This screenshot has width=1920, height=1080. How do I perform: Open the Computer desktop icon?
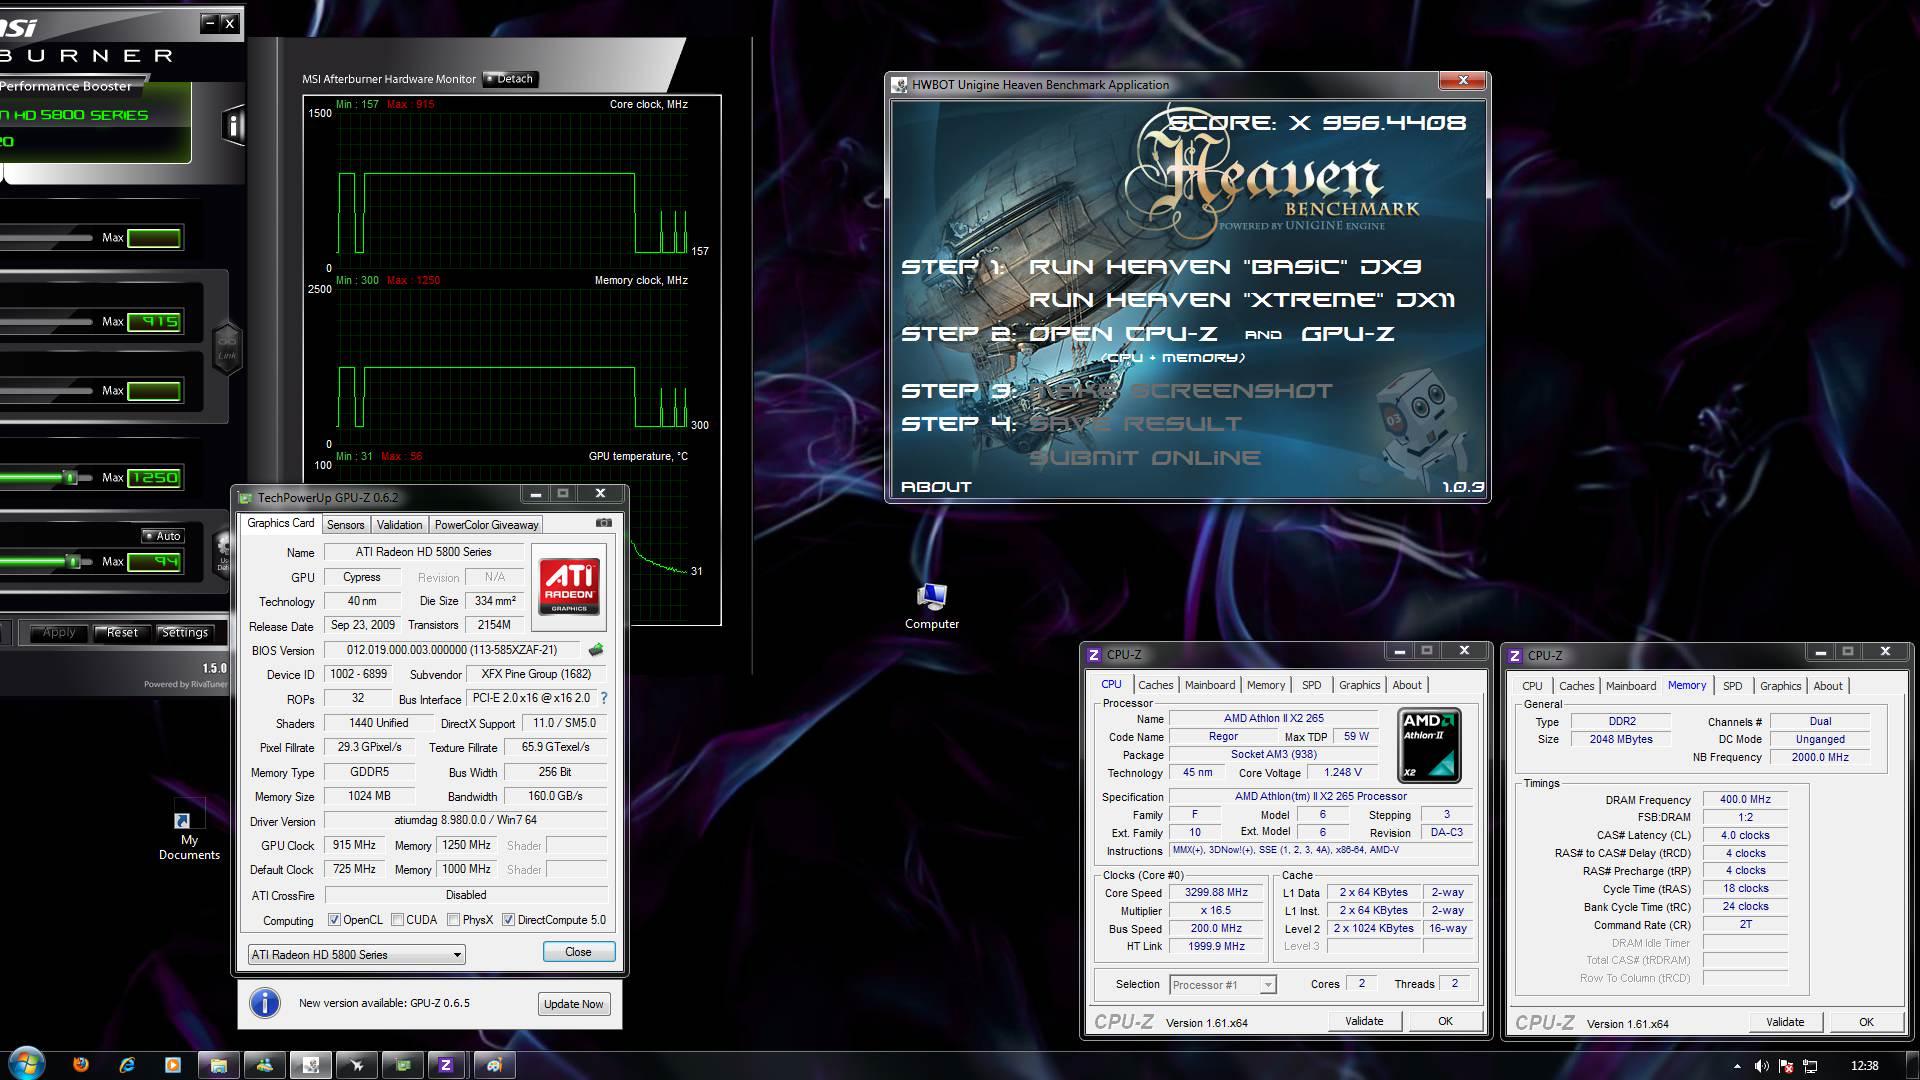(932, 607)
